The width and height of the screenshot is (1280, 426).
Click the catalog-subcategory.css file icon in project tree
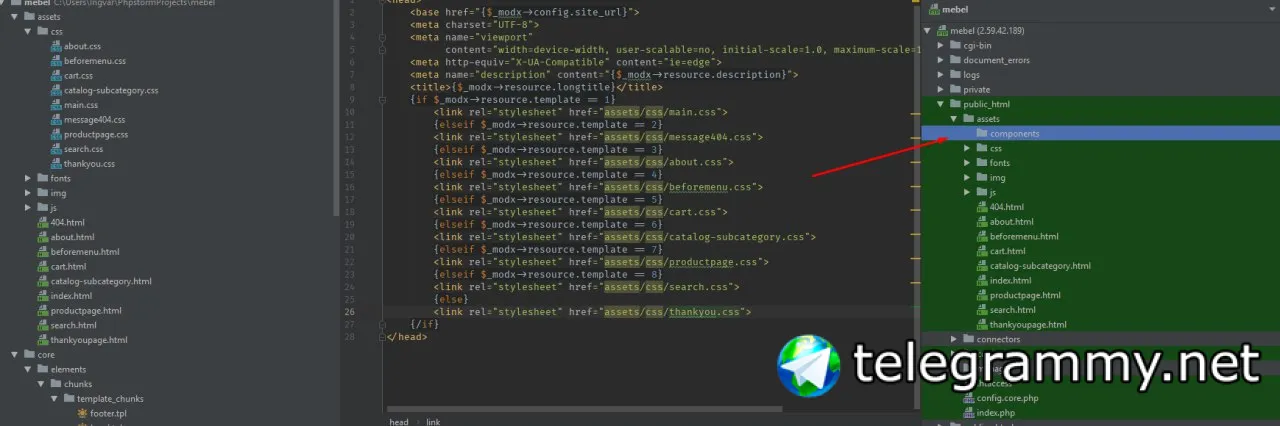click(x=56, y=90)
